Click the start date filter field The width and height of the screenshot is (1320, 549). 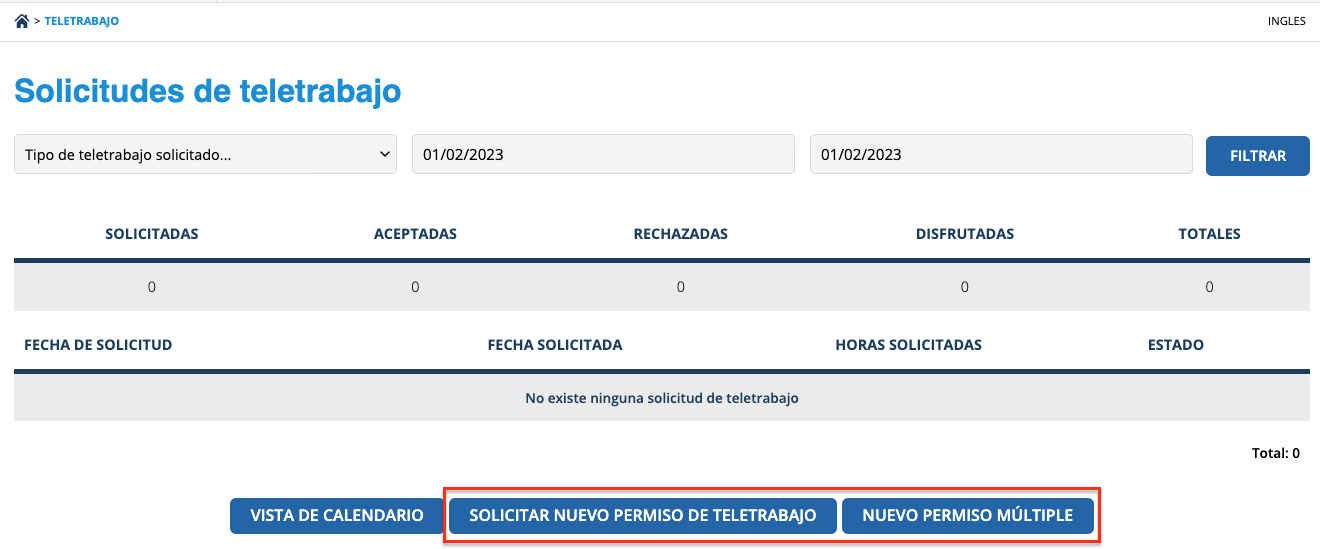(603, 154)
